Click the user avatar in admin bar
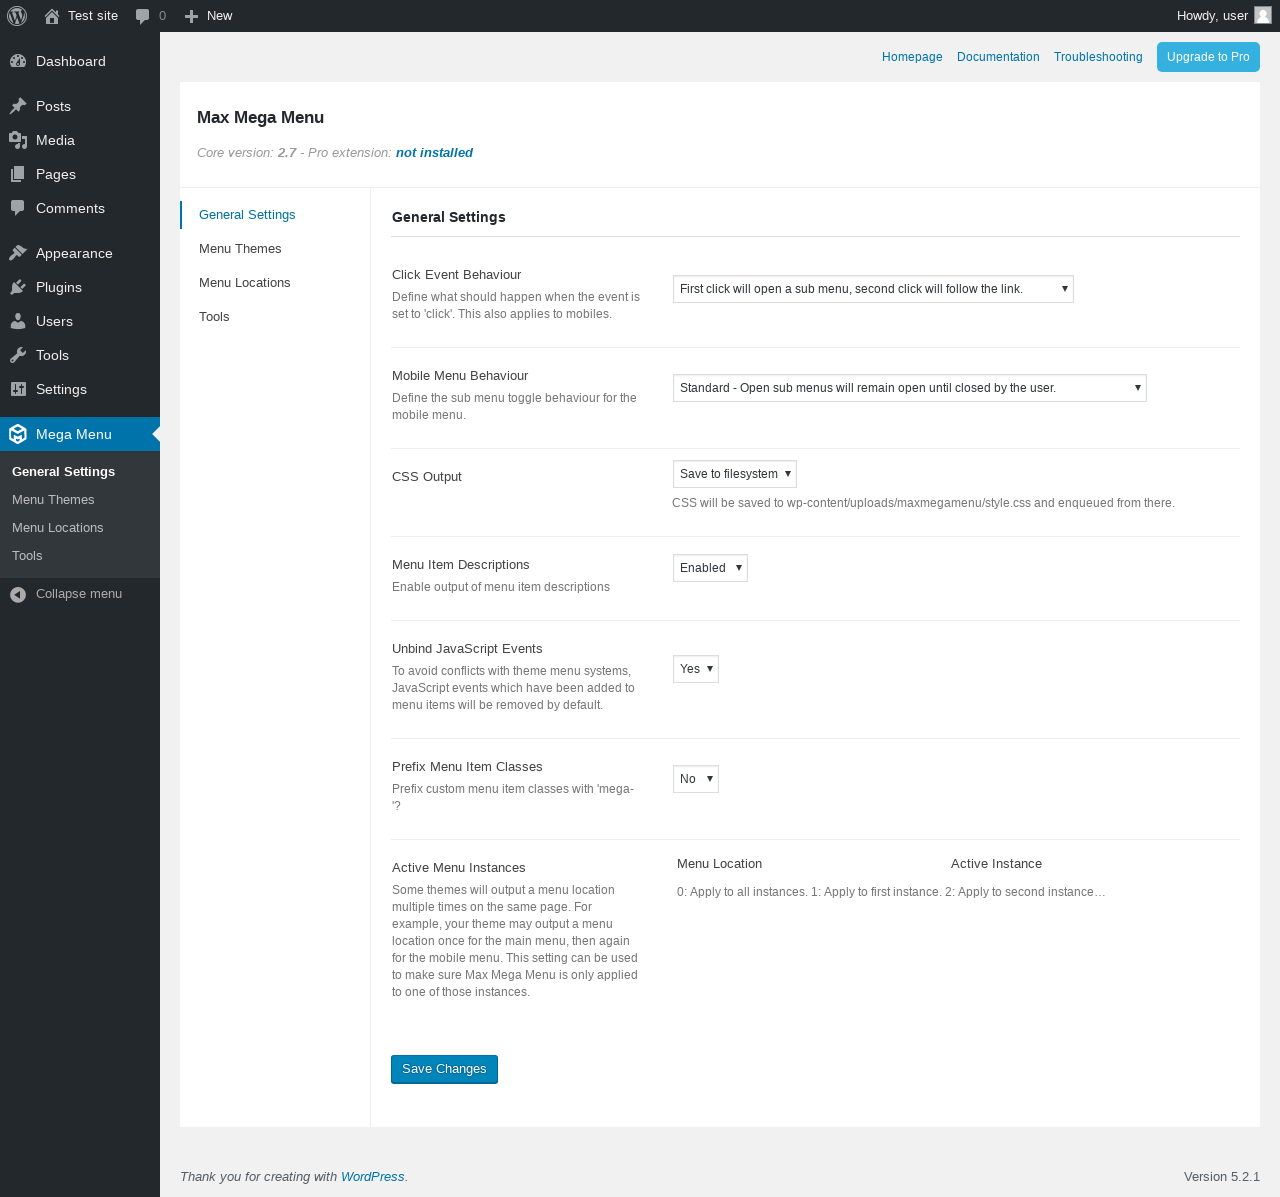The height and width of the screenshot is (1197, 1280). coord(1263,15)
